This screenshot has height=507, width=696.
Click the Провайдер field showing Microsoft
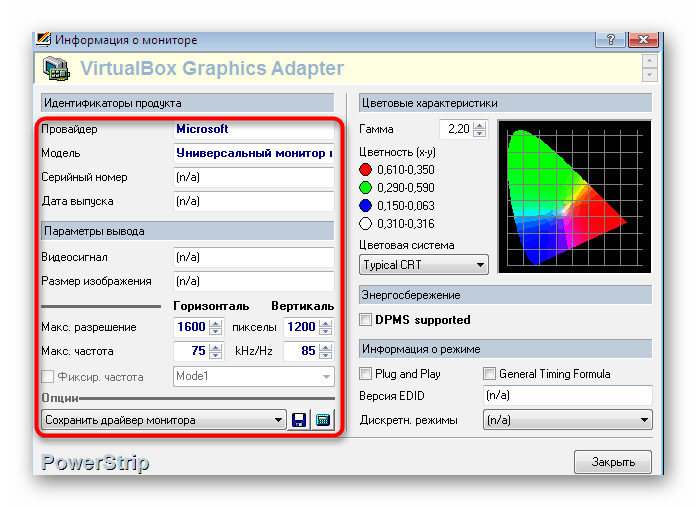tap(254, 129)
